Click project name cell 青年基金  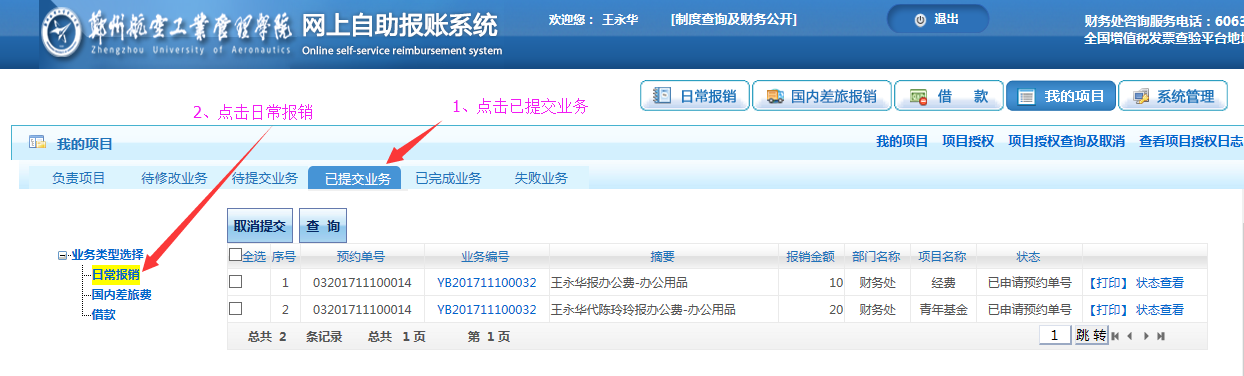point(944,310)
